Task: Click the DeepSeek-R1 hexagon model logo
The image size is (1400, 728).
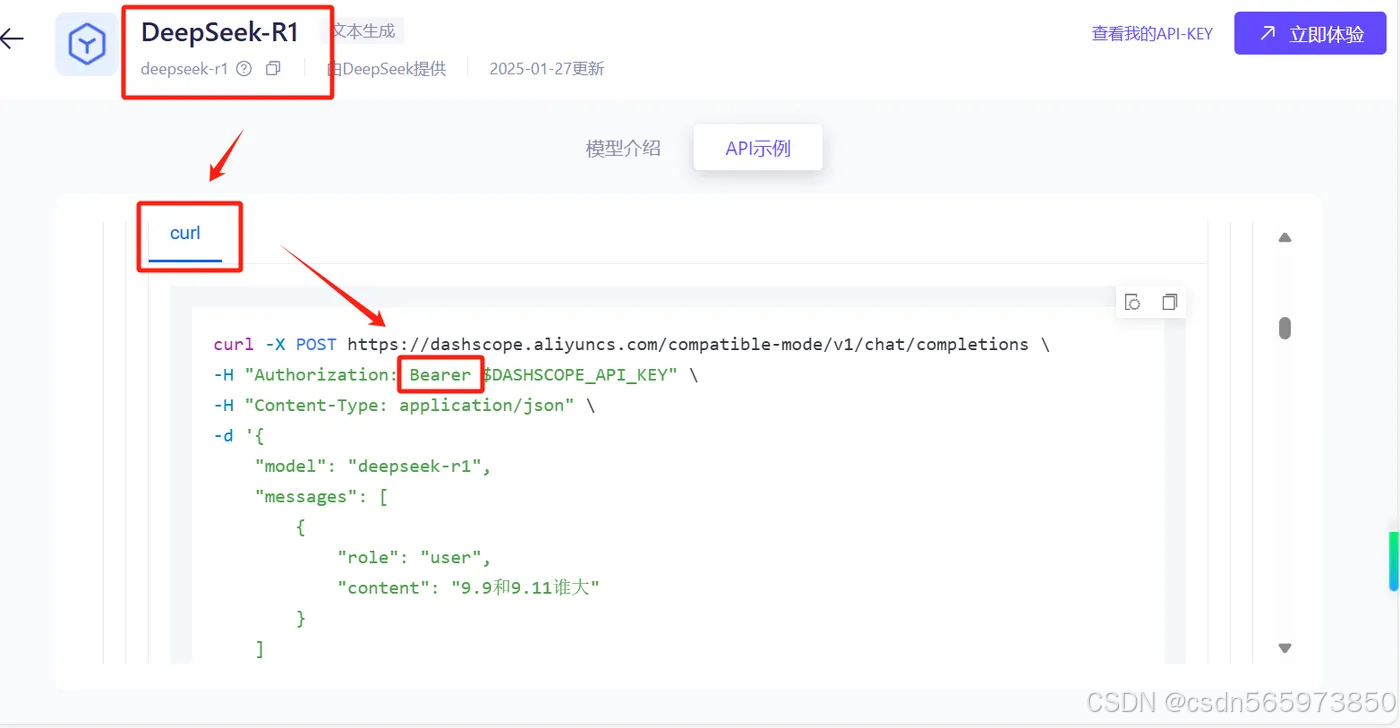Action: click(x=87, y=44)
